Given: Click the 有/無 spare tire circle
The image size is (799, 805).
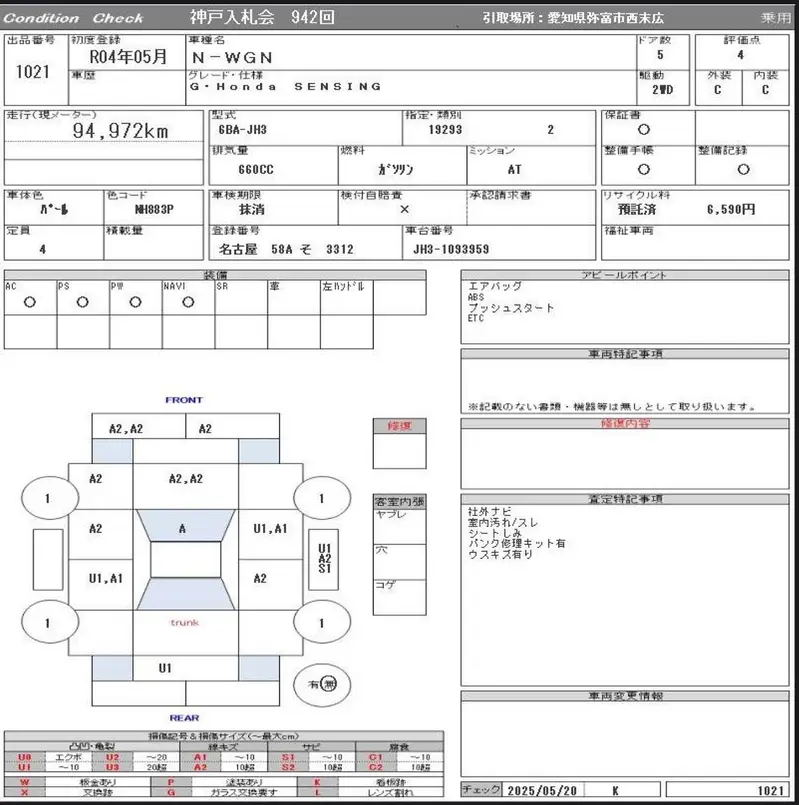Looking at the screenshot, I should point(321,684).
